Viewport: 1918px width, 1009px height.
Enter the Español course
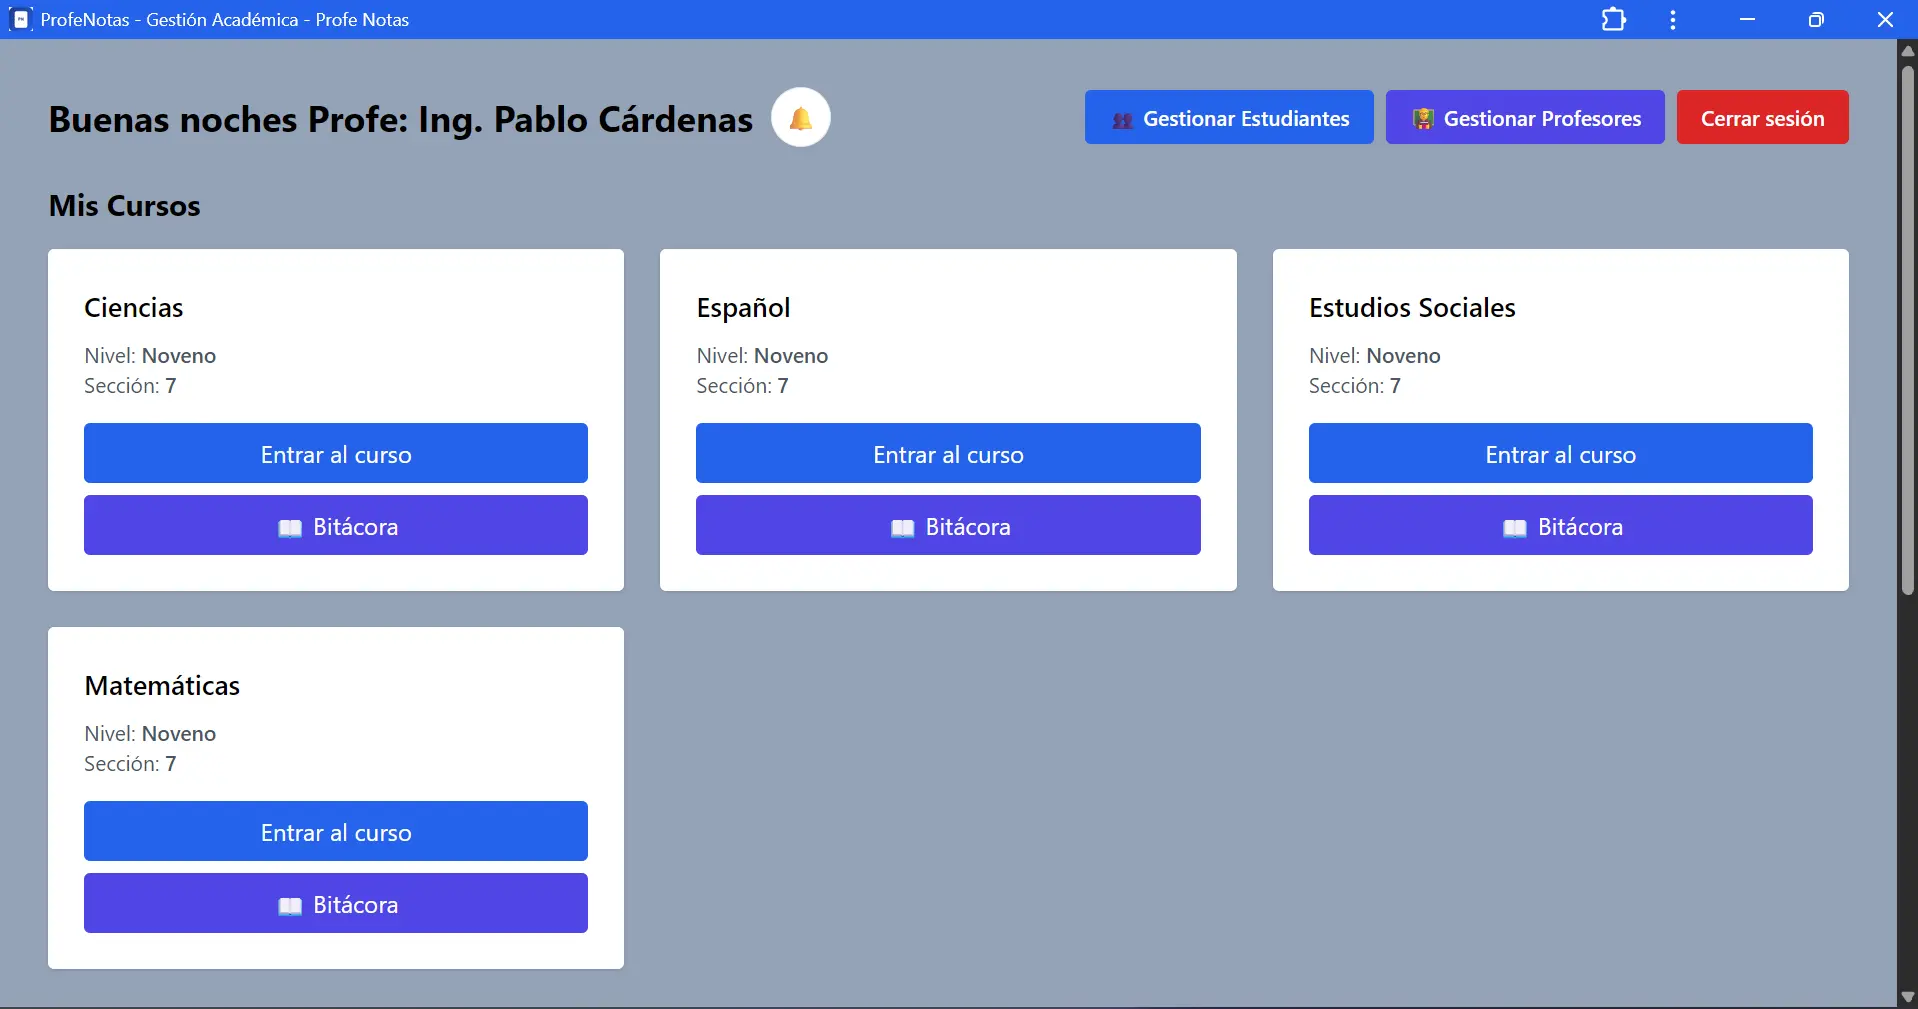pyautogui.click(x=948, y=453)
